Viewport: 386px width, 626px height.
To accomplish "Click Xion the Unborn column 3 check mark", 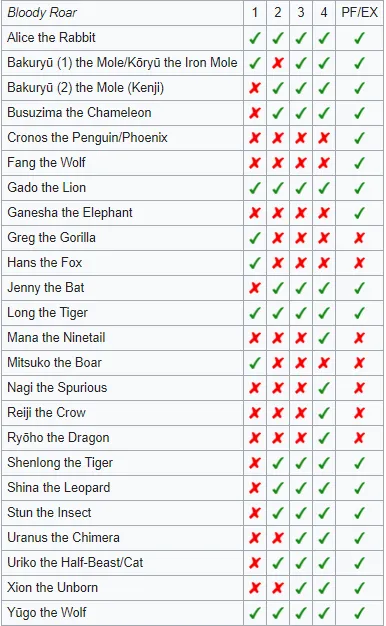I will point(301,588).
